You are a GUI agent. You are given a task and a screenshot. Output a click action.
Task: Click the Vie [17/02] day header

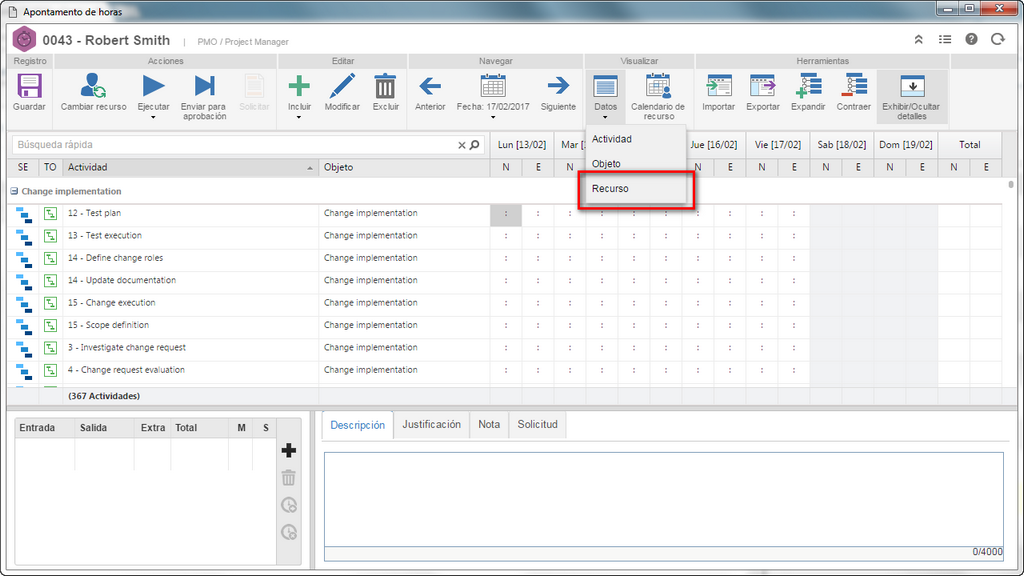tap(778, 145)
